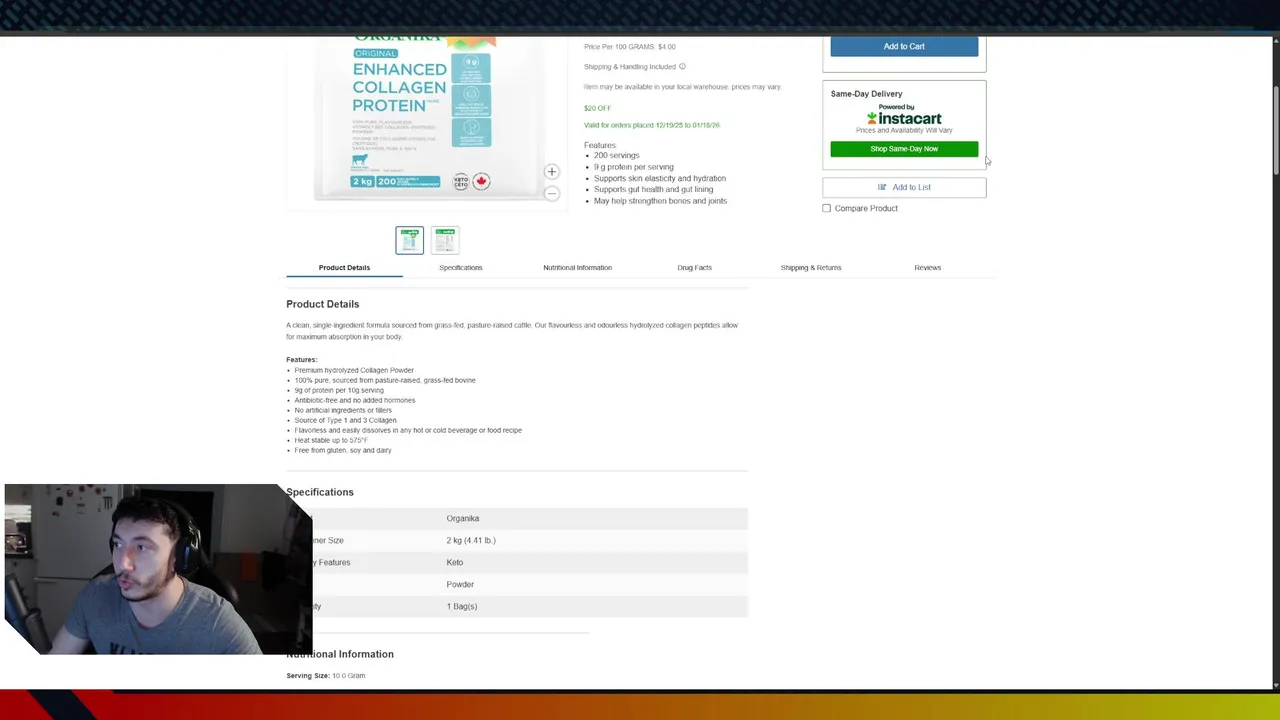Screen dimensions: 1280x720
Task: Click 'Price Per 100 GRAMS: $4.00' text
Action: click(630, 47)
